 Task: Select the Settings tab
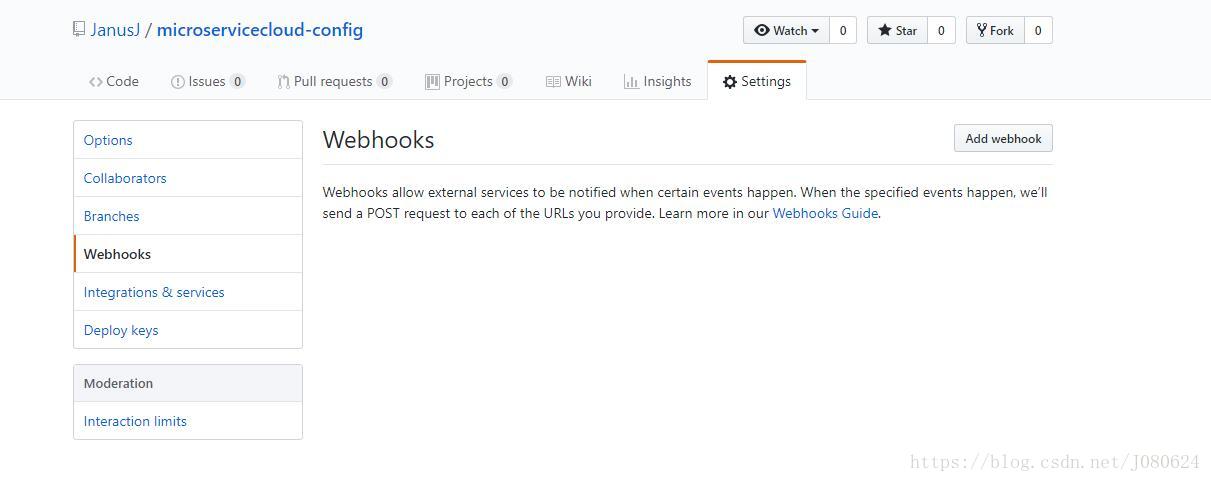pos(757,81)
